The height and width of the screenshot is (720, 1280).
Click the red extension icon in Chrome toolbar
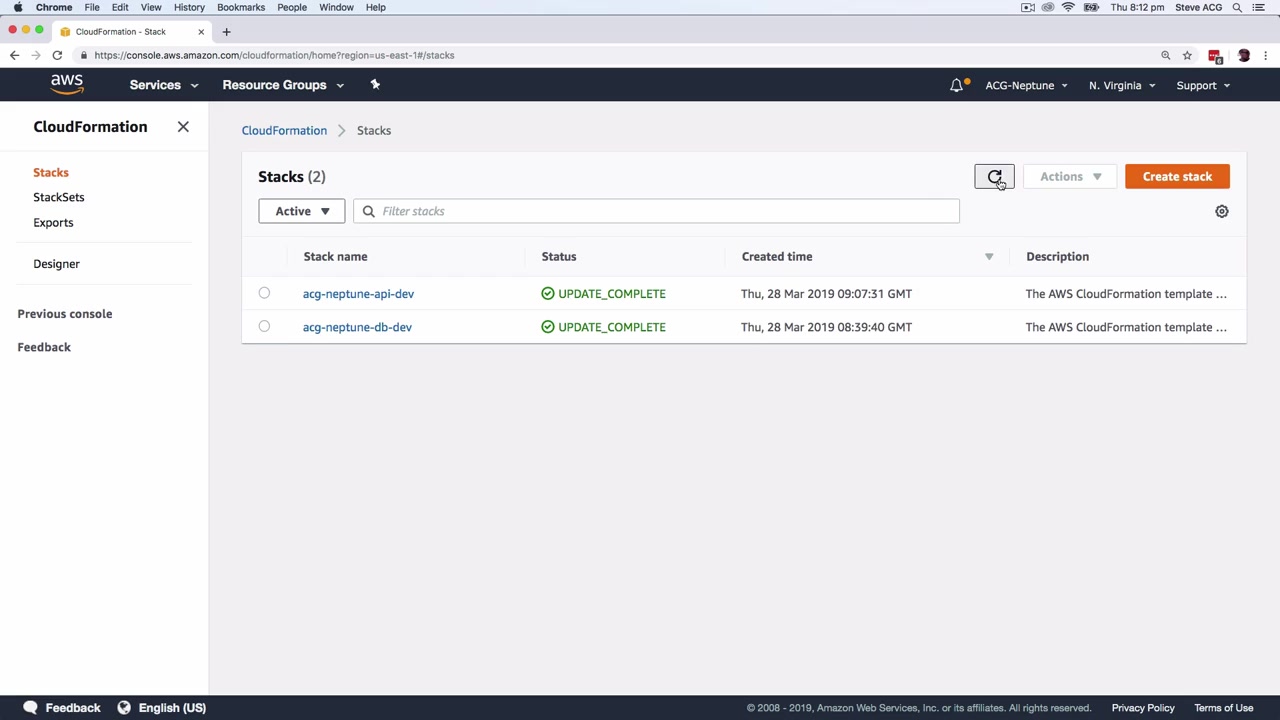1215,55
